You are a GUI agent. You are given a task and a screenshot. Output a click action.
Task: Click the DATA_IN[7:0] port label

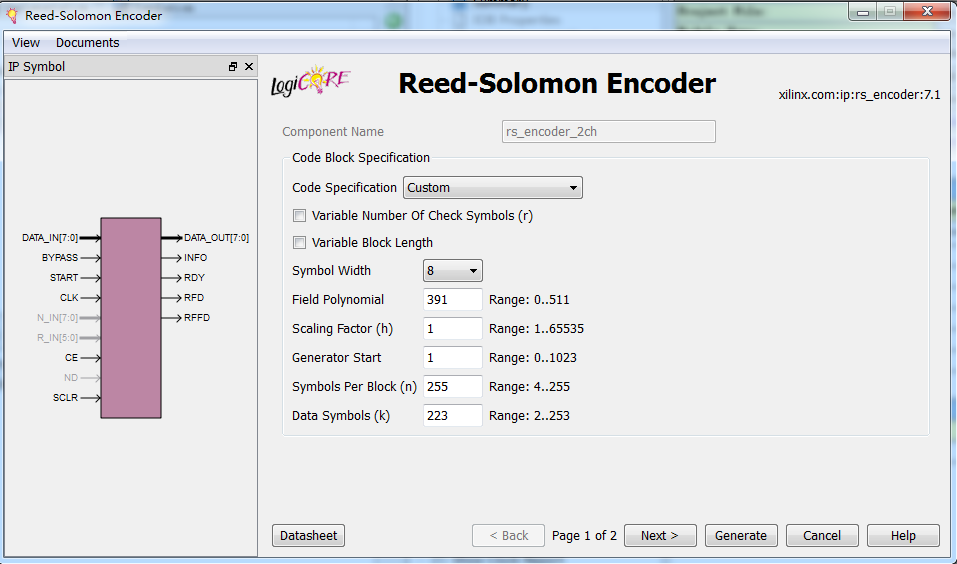click(x=50, y=237)
